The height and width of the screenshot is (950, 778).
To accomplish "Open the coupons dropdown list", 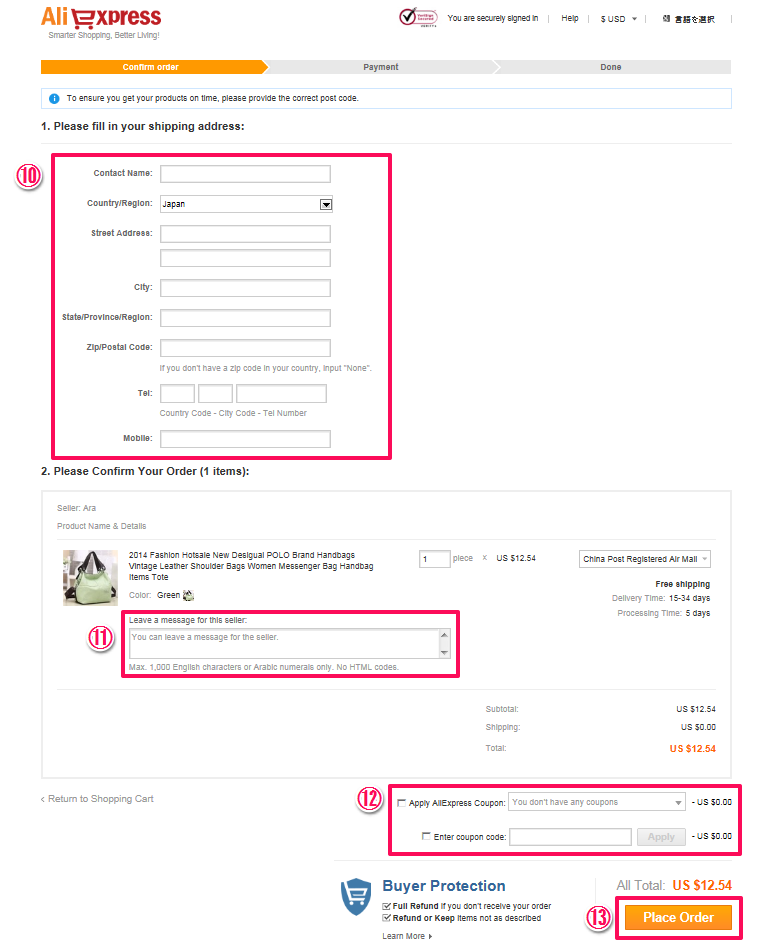I will [597, 802].
